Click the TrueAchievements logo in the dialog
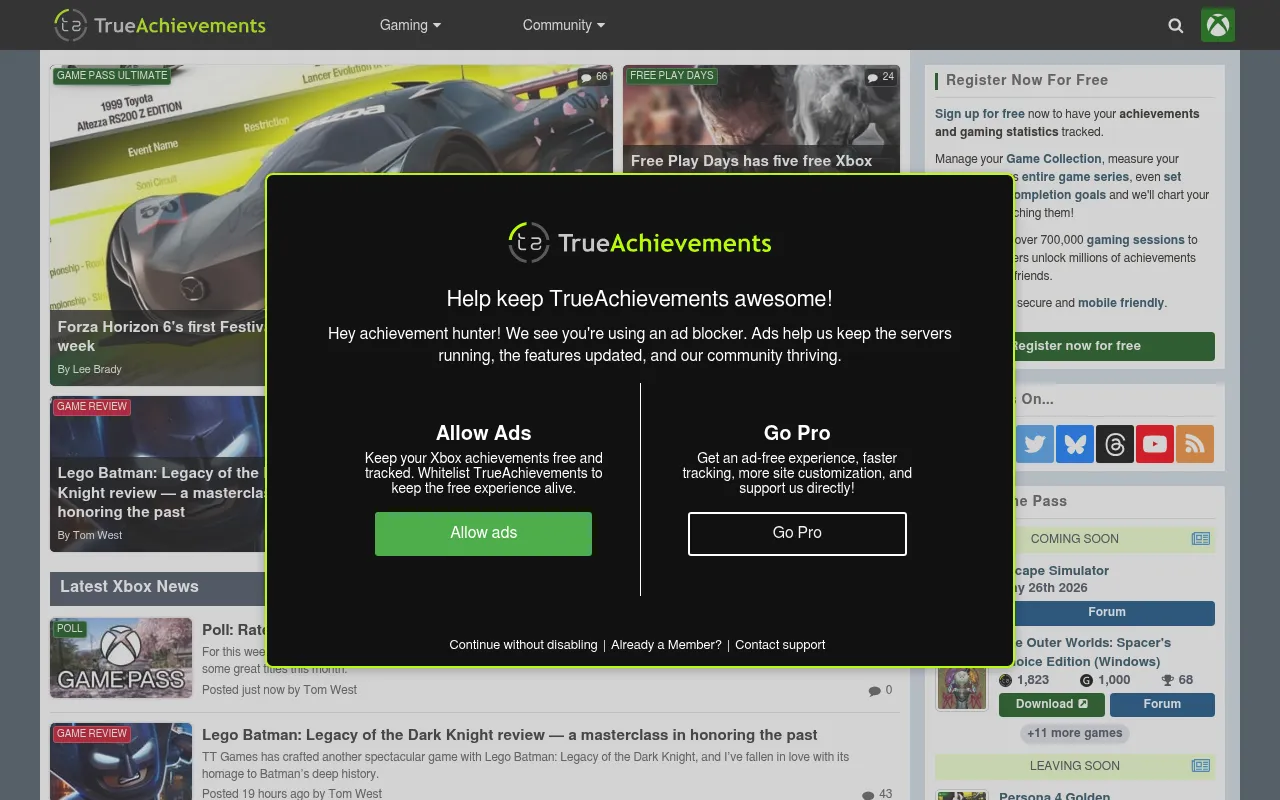This screenshot has width=1280, height=800. pos(640,242)
